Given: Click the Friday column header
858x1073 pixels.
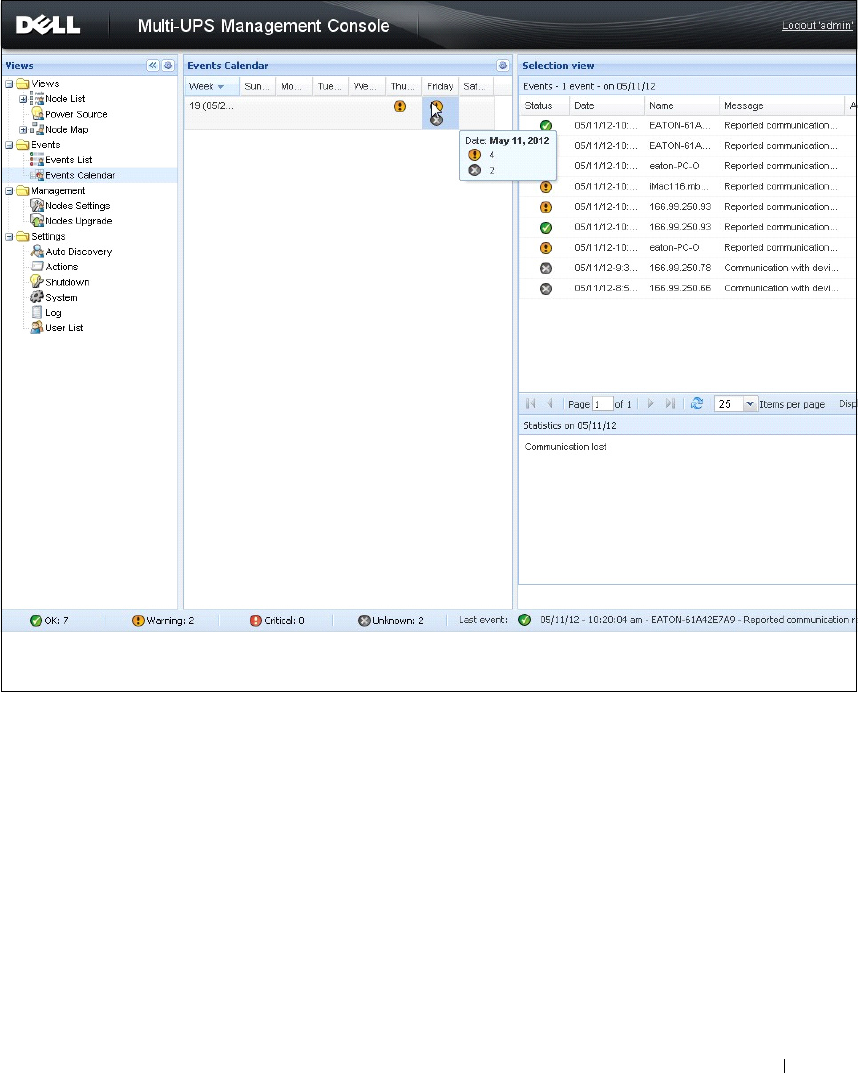Looking at the screenshot, I should coord(440,86).
